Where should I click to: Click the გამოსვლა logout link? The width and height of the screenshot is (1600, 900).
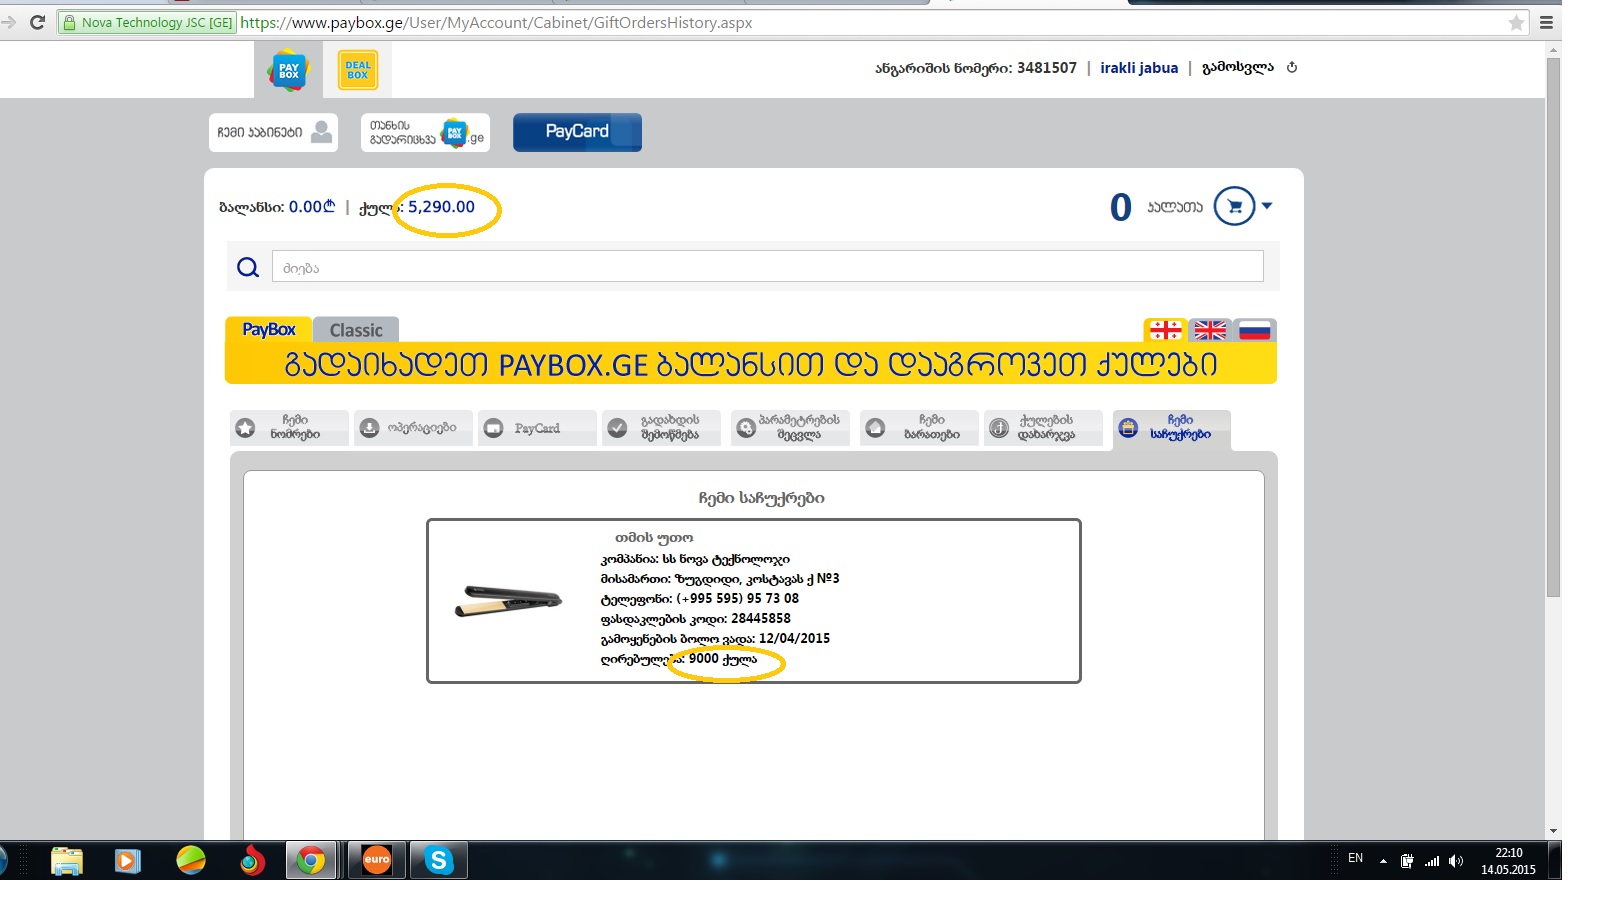(1238, 68)
